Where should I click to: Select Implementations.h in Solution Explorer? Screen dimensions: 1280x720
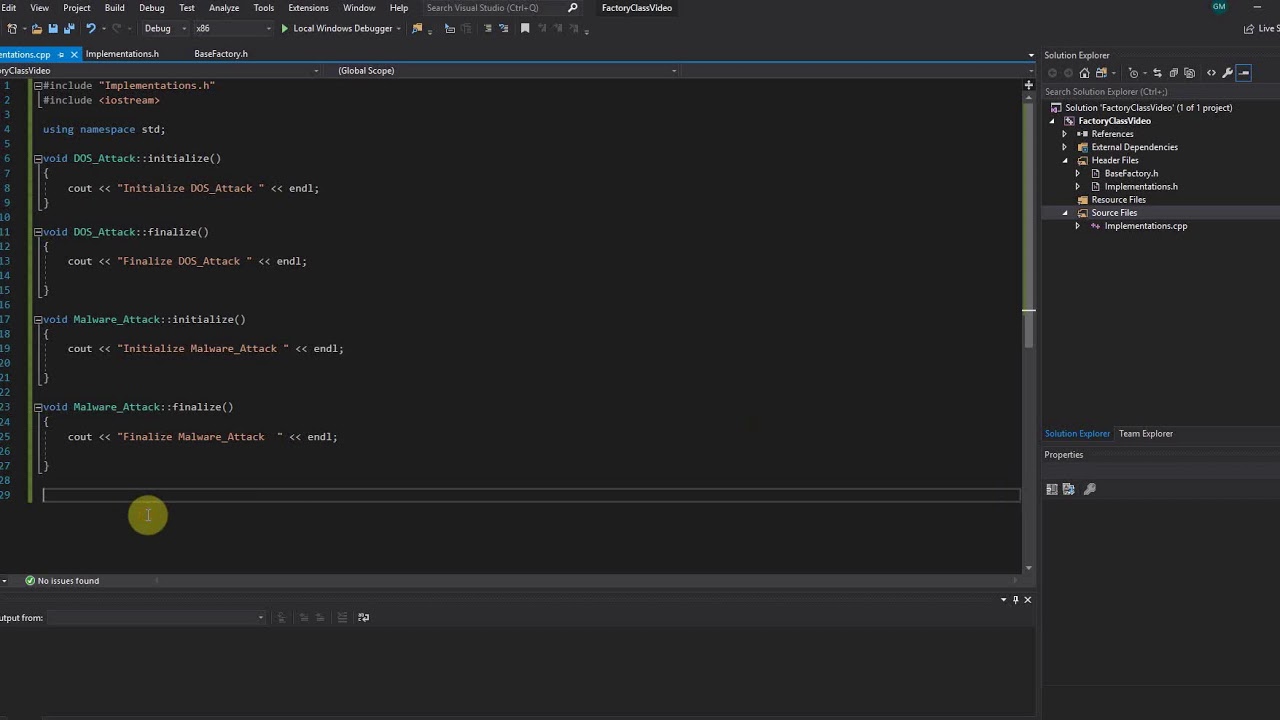pos(1141,187)
